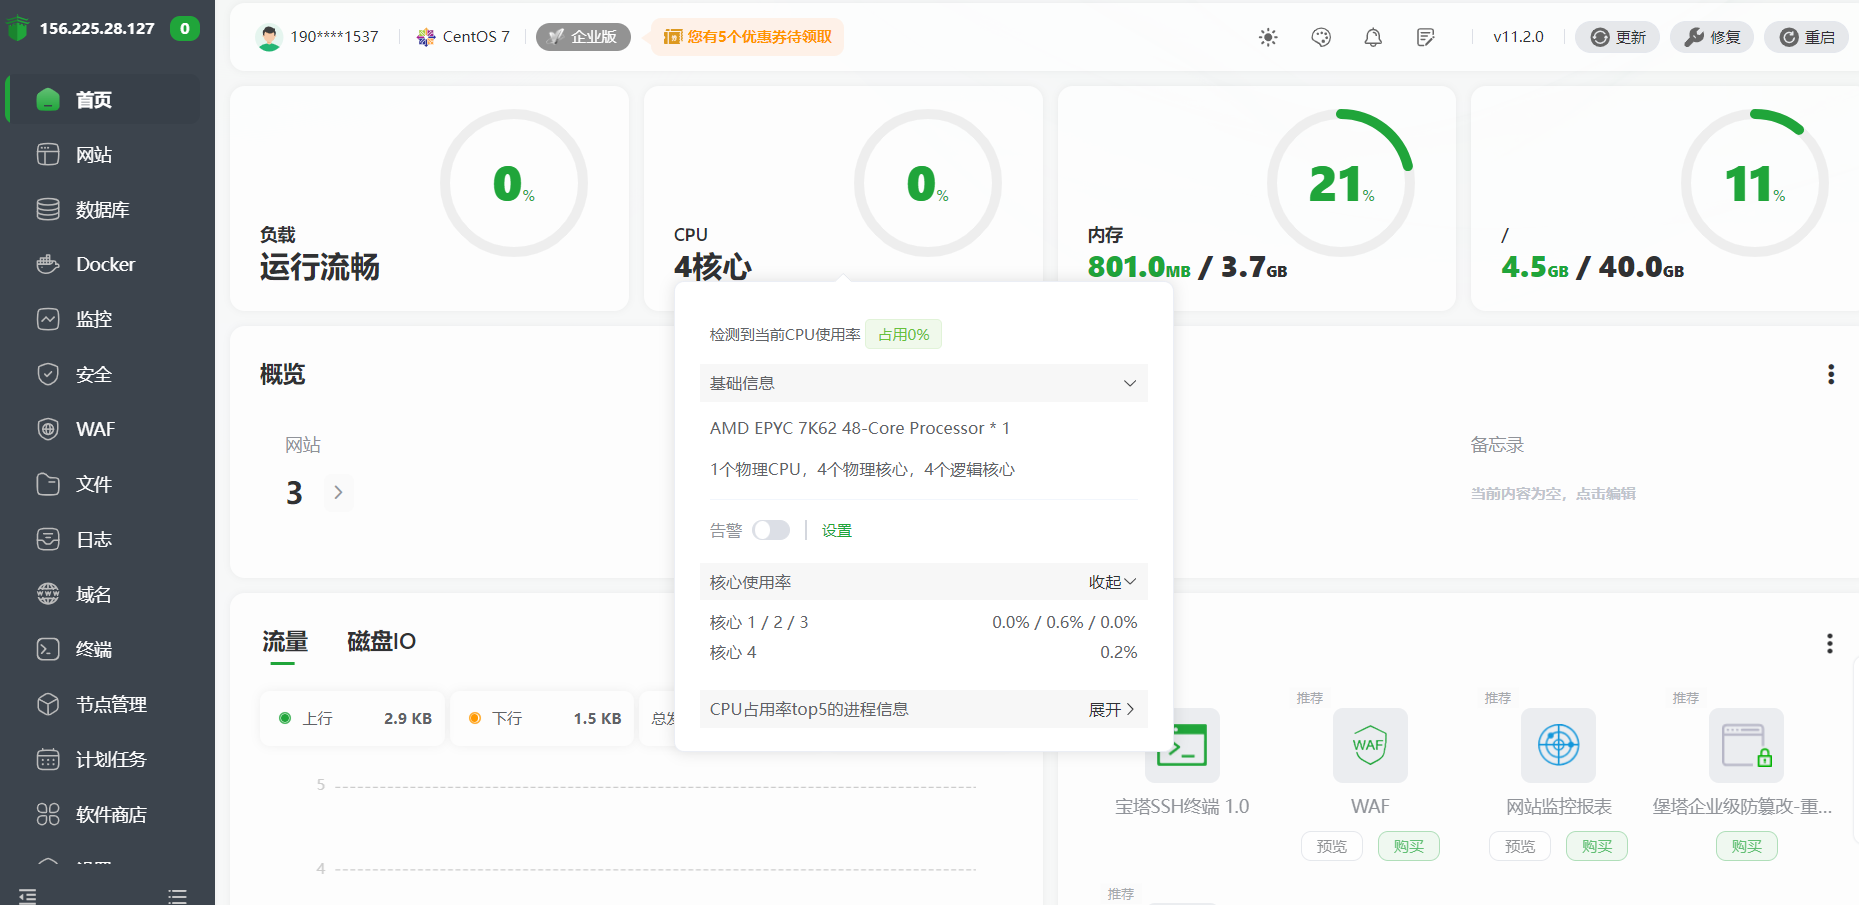The width and height of the screenshot is (1859, 905).
Task: Click the notification bell icon
Action: pos(1373,37)
